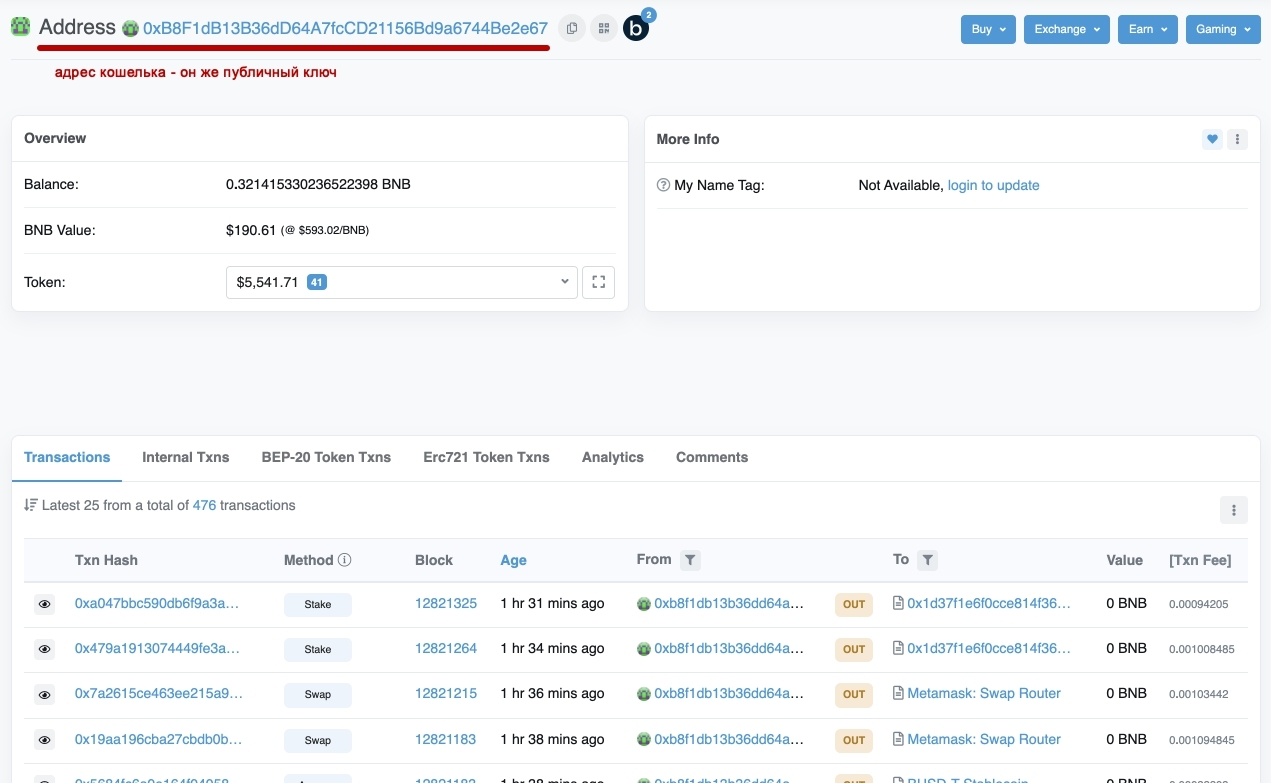The width and height of the screenshot is (1271, 783).
Task: Open To address 0x1d37f1e6f0cce814f36 in row 0x479a1913
Action: coord(989,648)
